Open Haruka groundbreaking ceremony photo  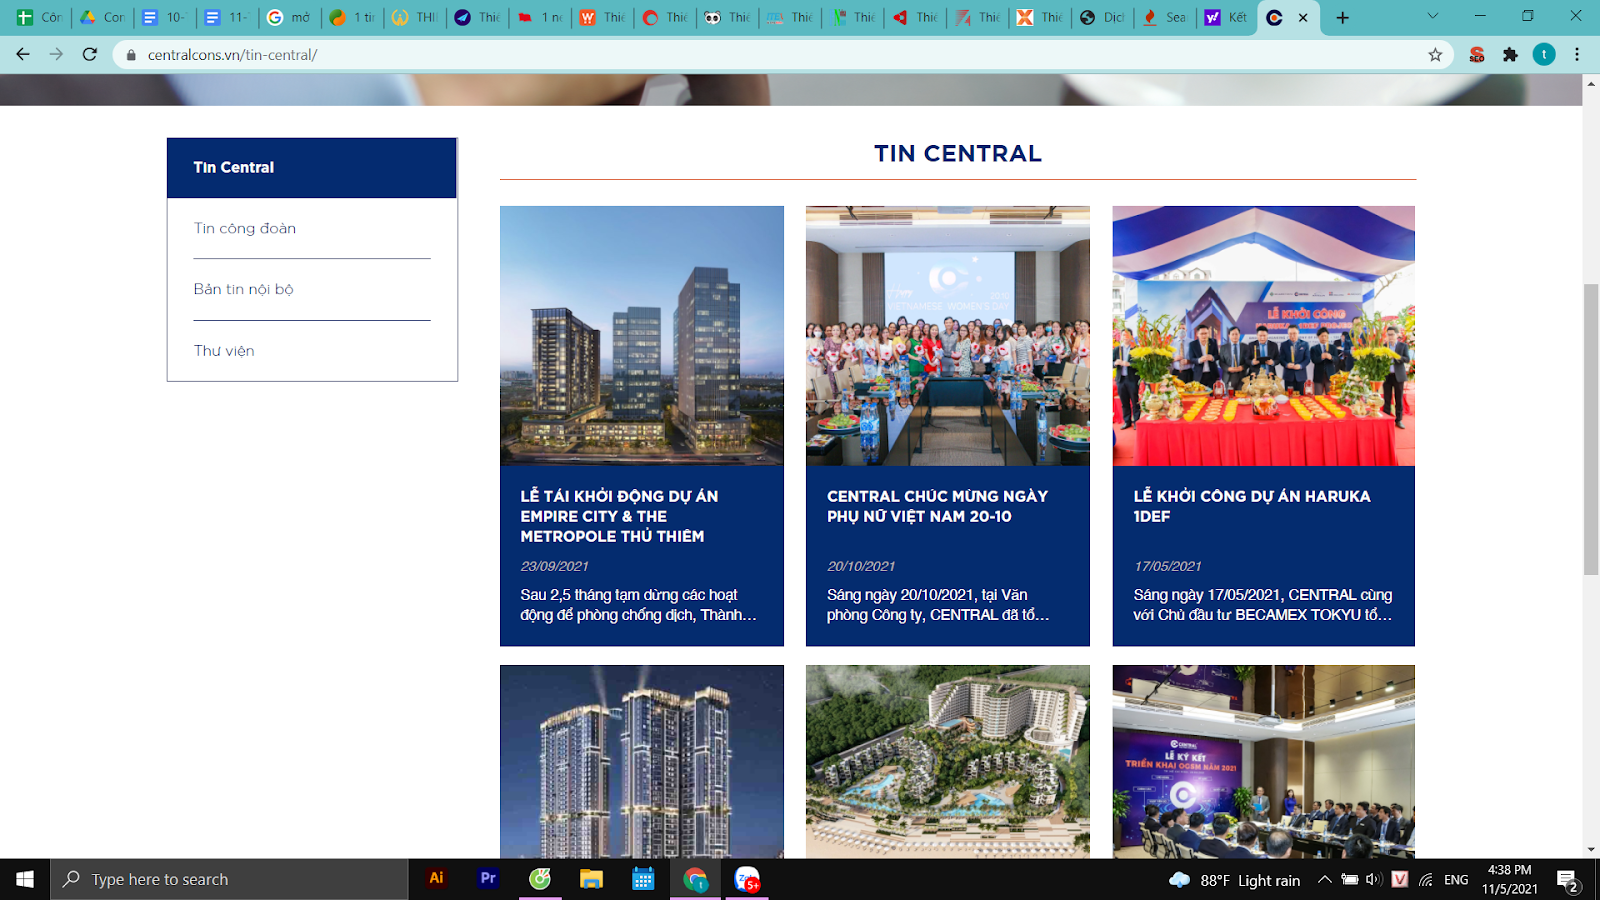pos(1264,336)
